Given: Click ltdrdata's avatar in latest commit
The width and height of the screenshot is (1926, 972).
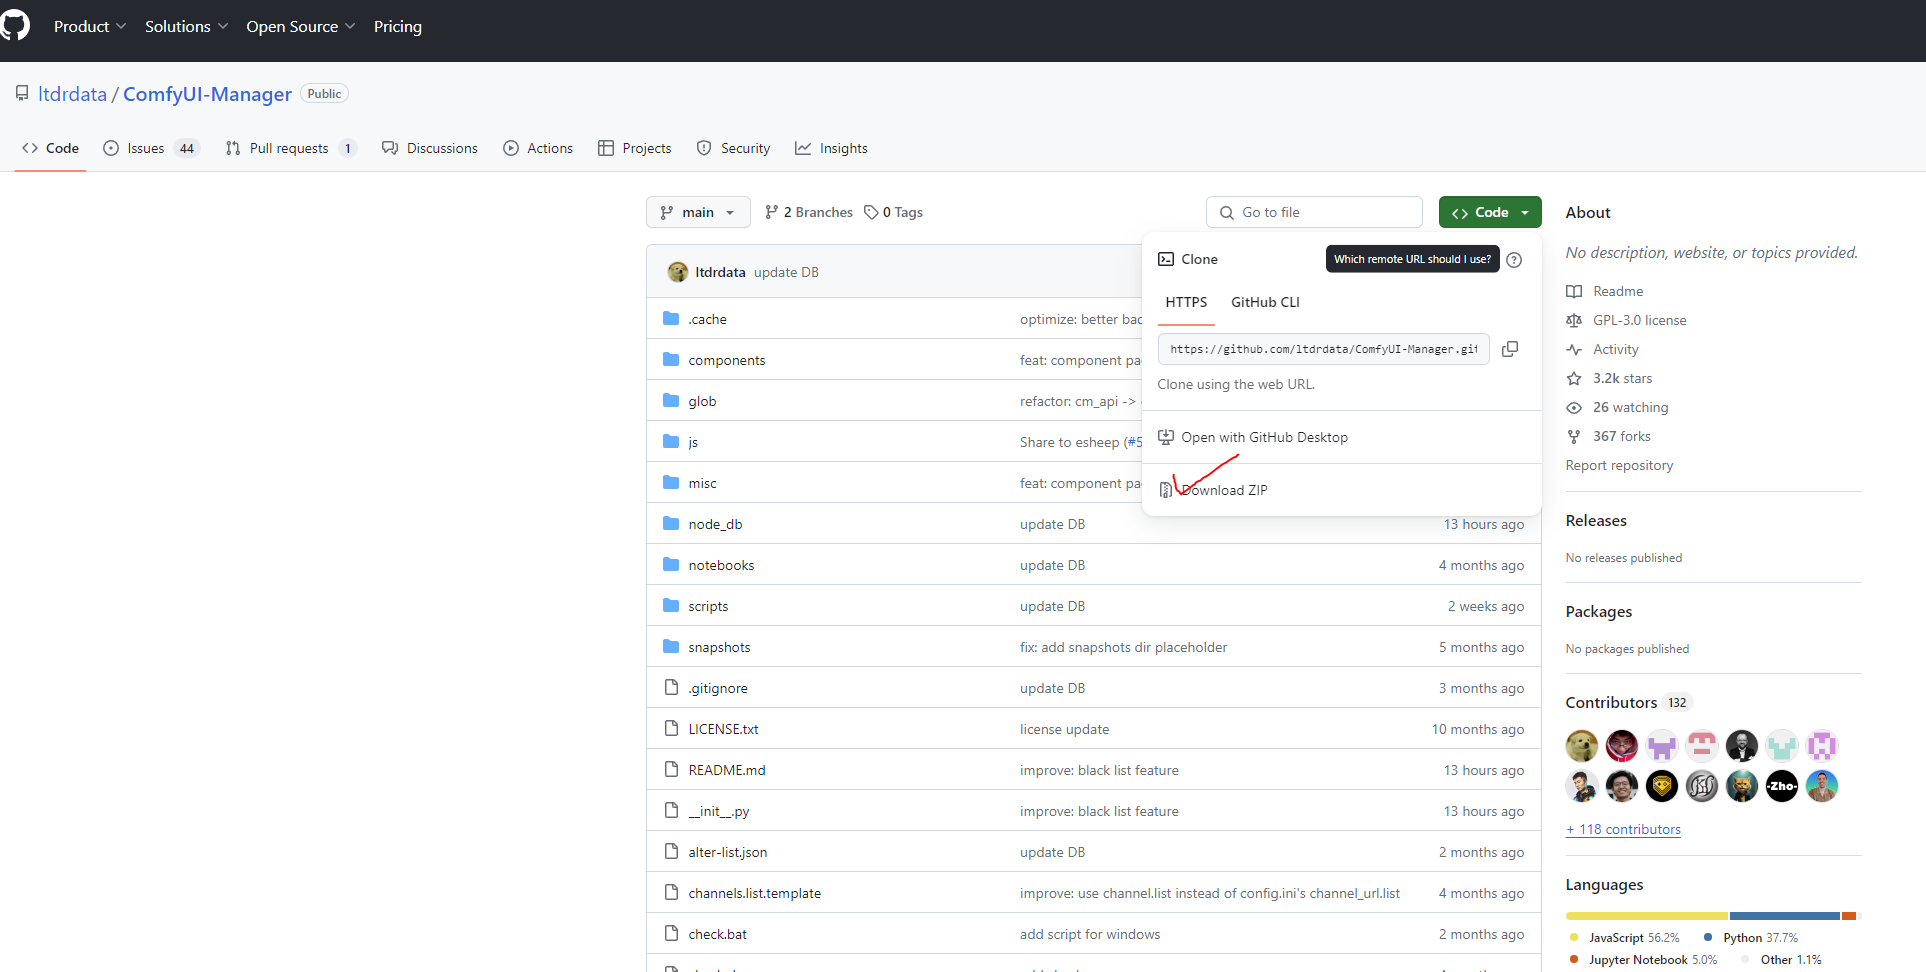Looking at the screenshot, I should point(678,272).
